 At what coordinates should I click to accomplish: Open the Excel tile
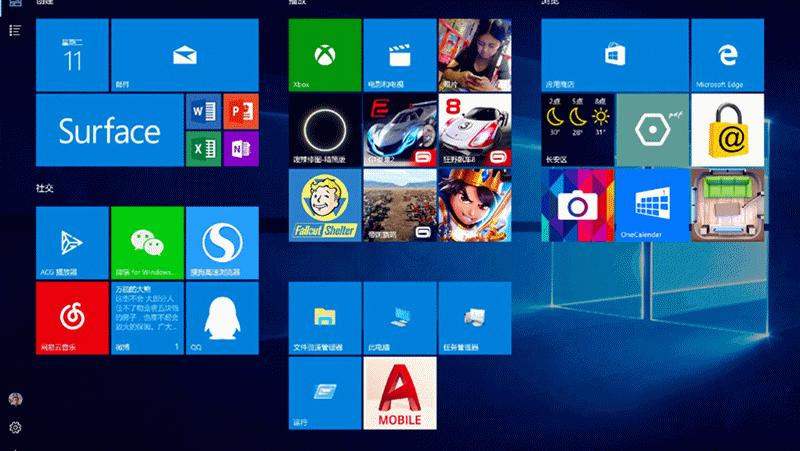tap(202, 149)
